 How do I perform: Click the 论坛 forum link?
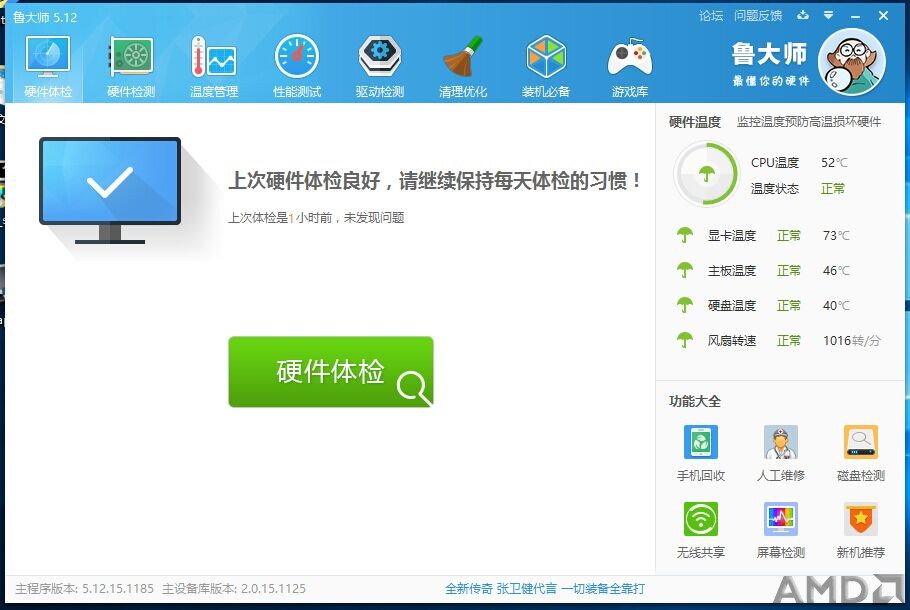click(x=711, y=16)
